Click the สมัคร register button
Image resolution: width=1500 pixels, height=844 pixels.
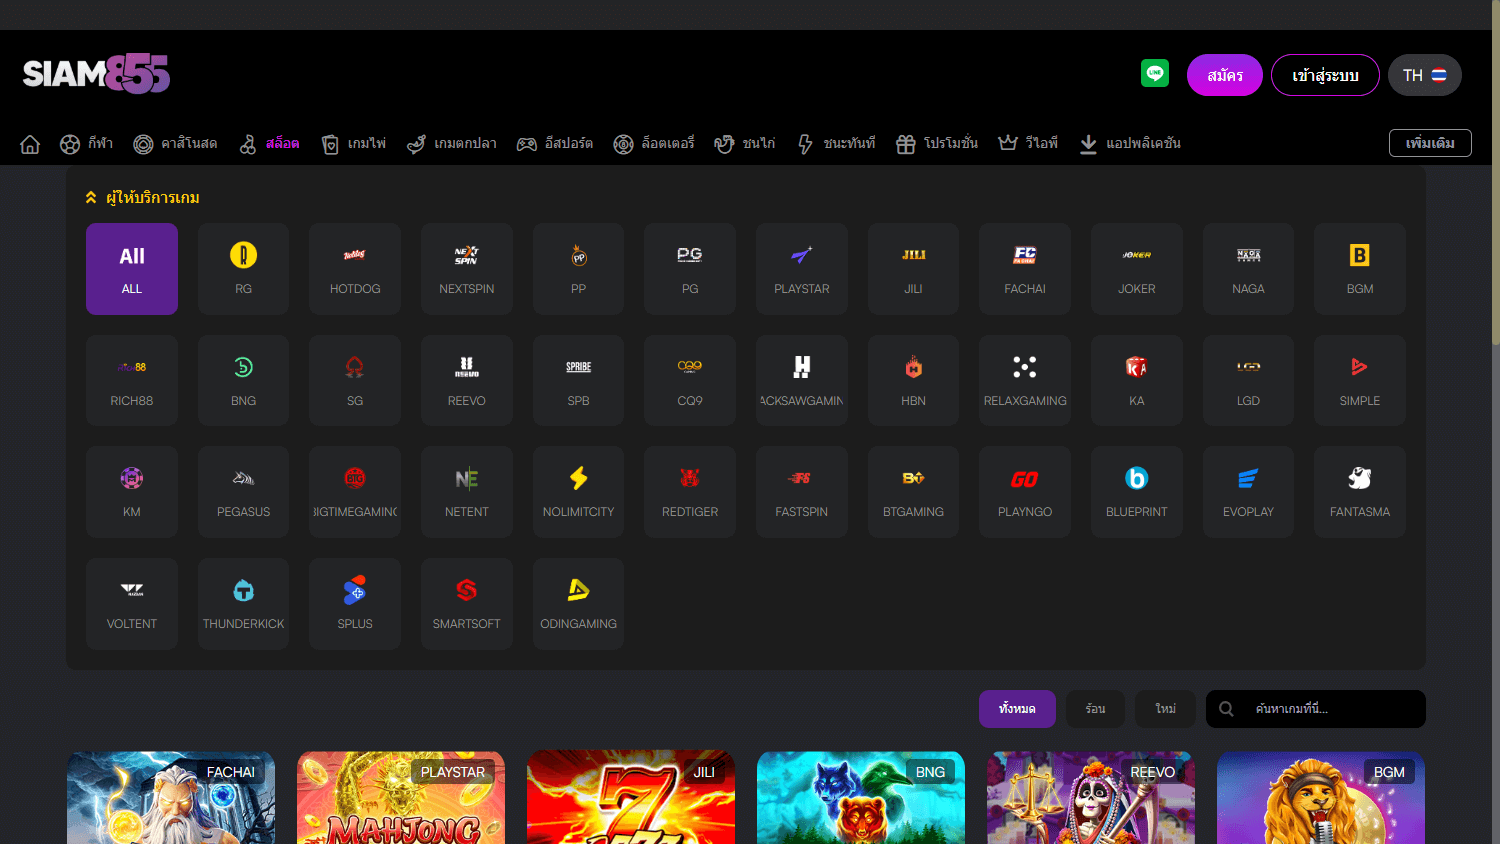1224,74
